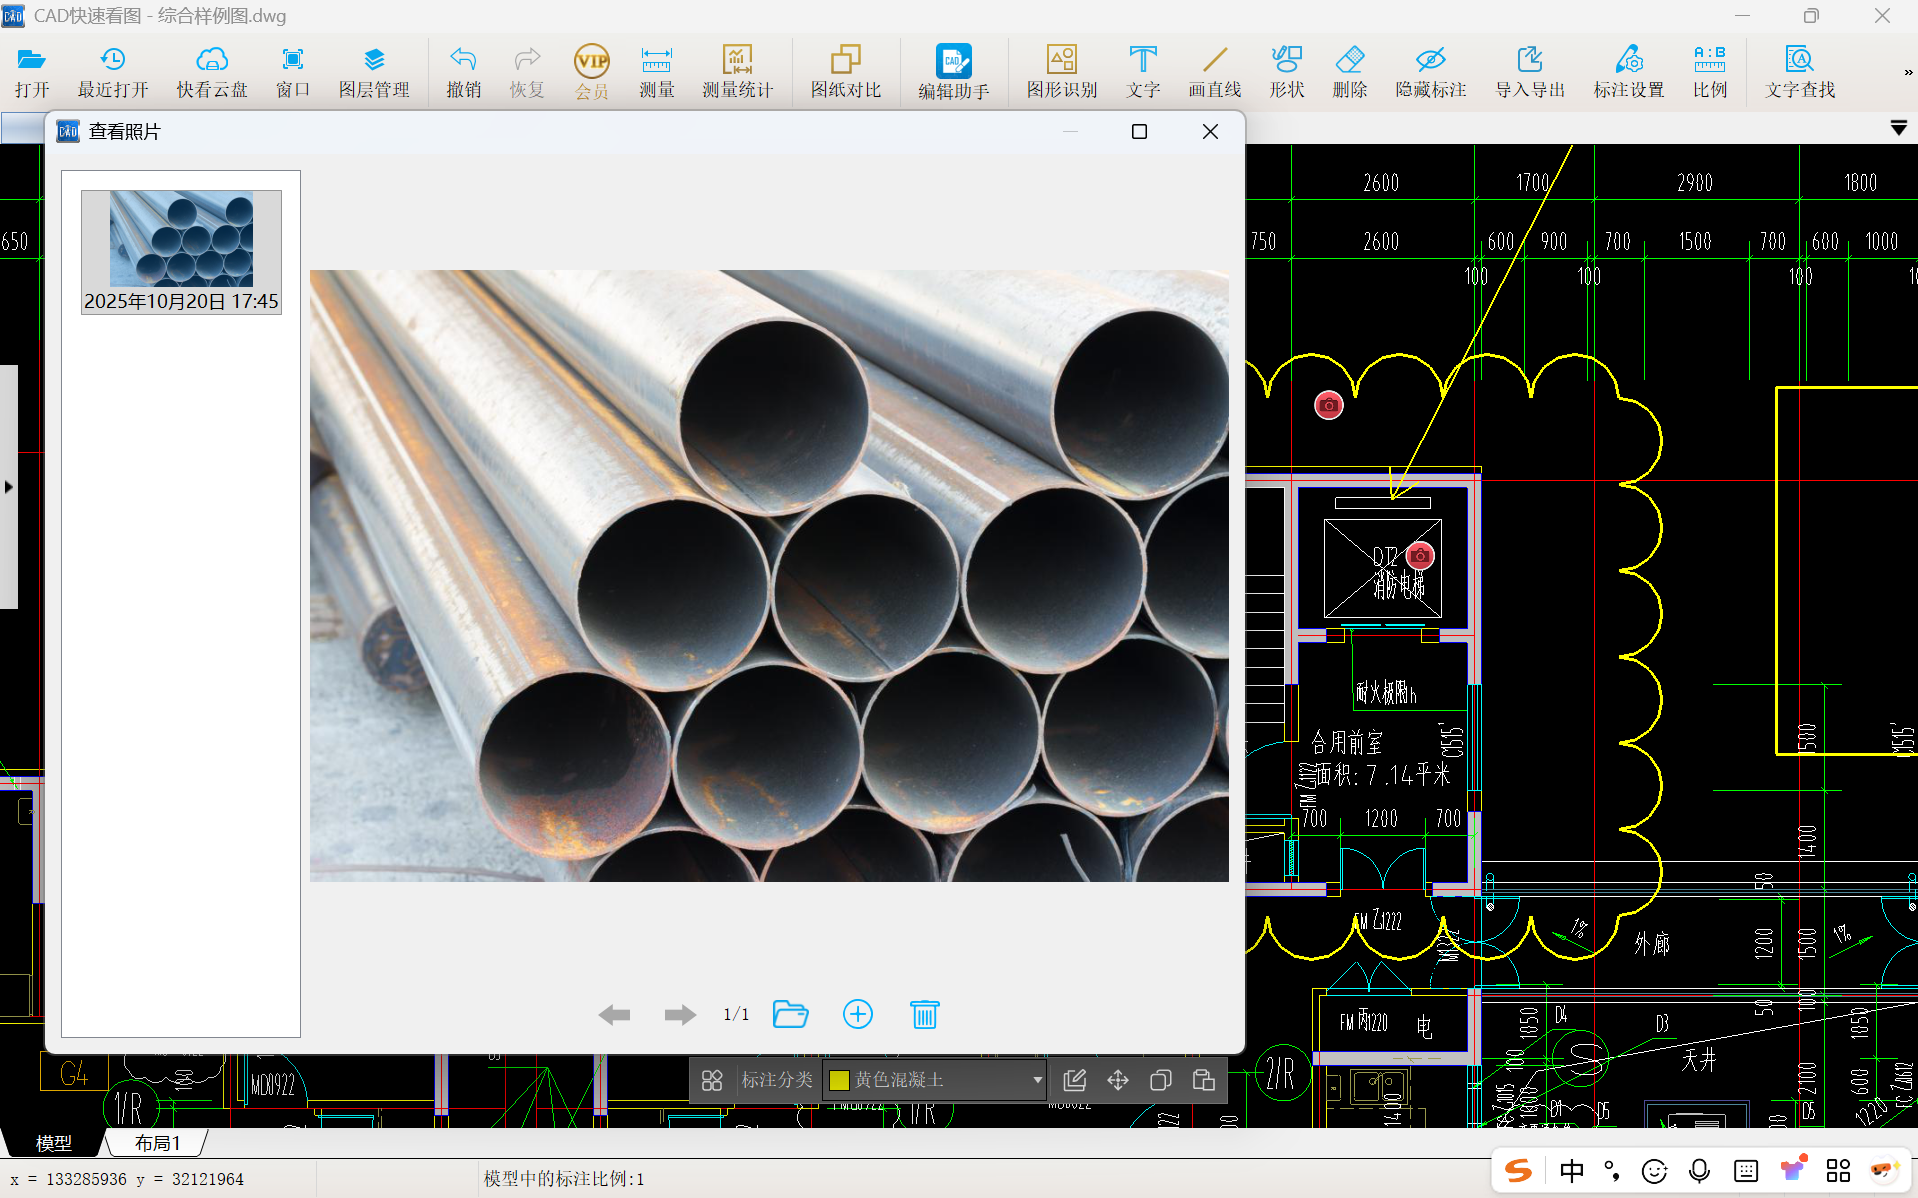Open the 测量 measure tool
This screenshot has height=1198, width=1918.
656,72
